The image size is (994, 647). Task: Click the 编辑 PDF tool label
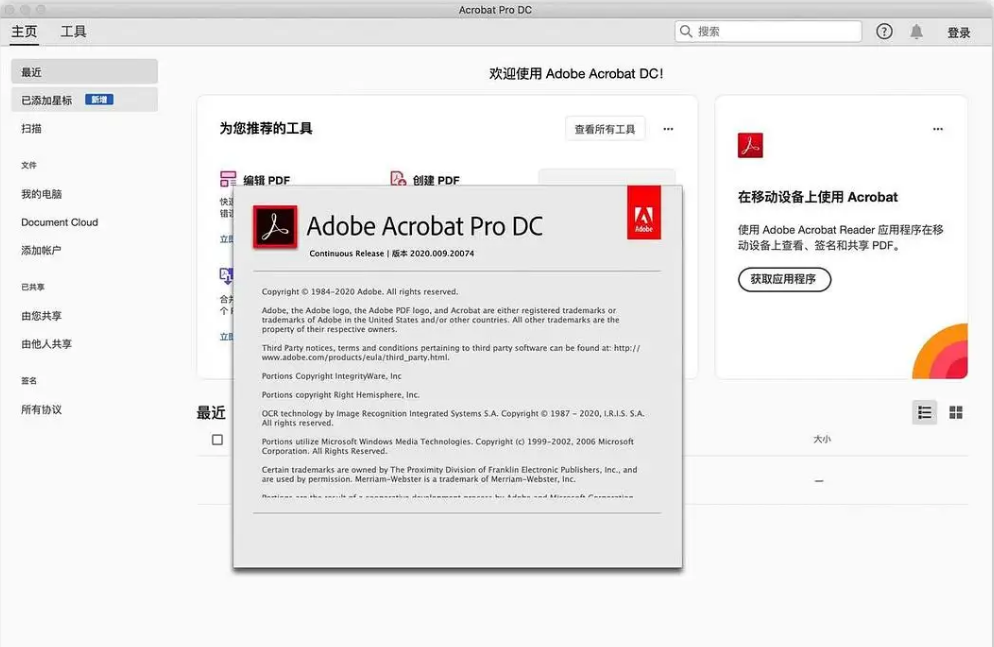tap(267, 180)
